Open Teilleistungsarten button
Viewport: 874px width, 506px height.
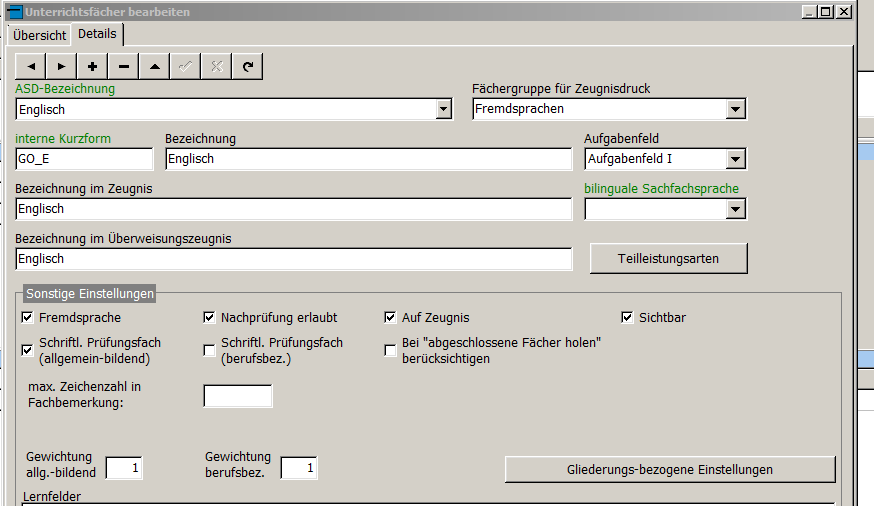pyautogui.click(x=668, y=259)
